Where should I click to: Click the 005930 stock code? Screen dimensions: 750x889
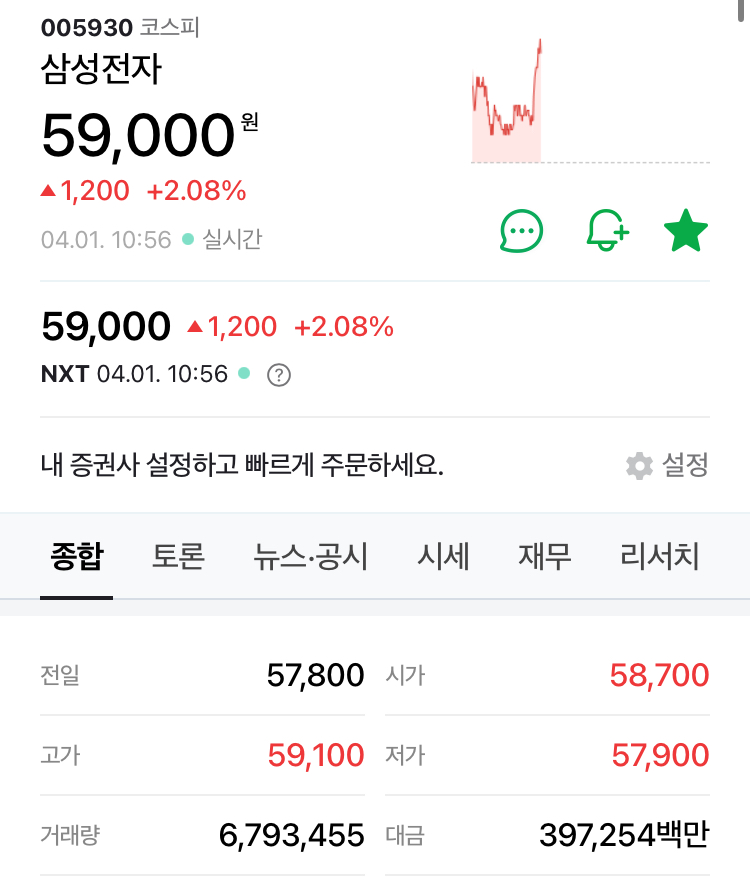pyautogui.click(x=86, y=27)
